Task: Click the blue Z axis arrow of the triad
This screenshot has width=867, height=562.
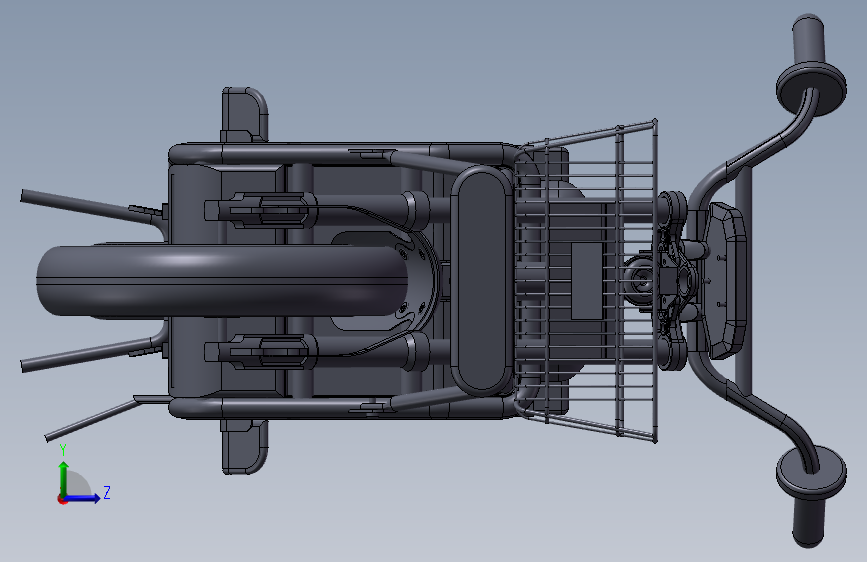Action: [x=82, y=498]
